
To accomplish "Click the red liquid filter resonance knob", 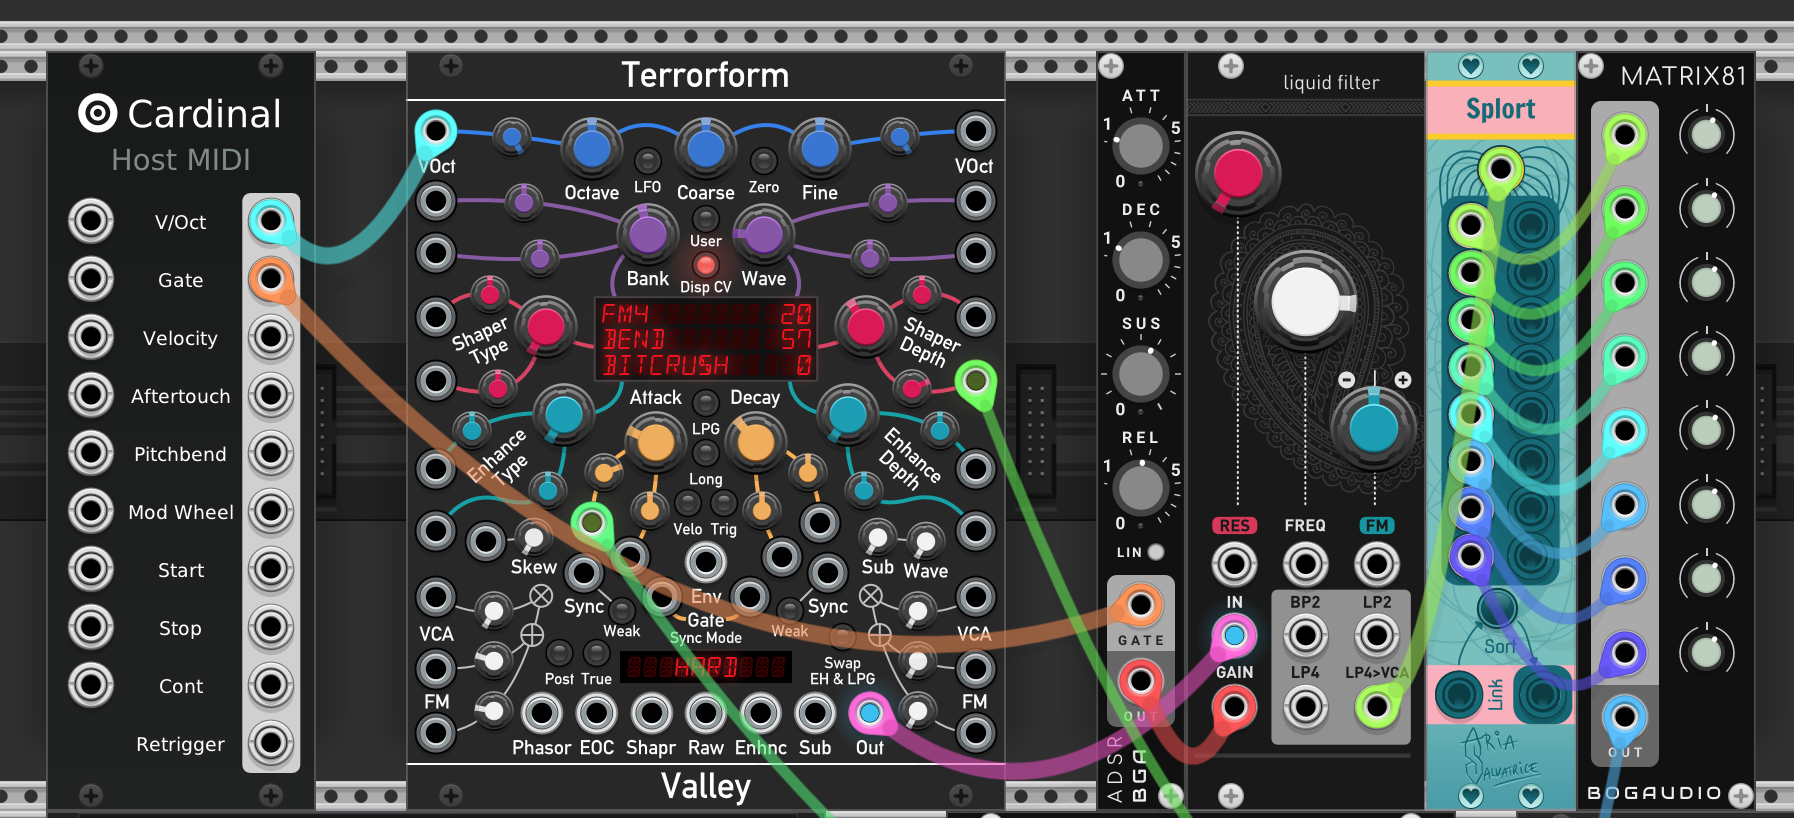I will [1238, 173].
